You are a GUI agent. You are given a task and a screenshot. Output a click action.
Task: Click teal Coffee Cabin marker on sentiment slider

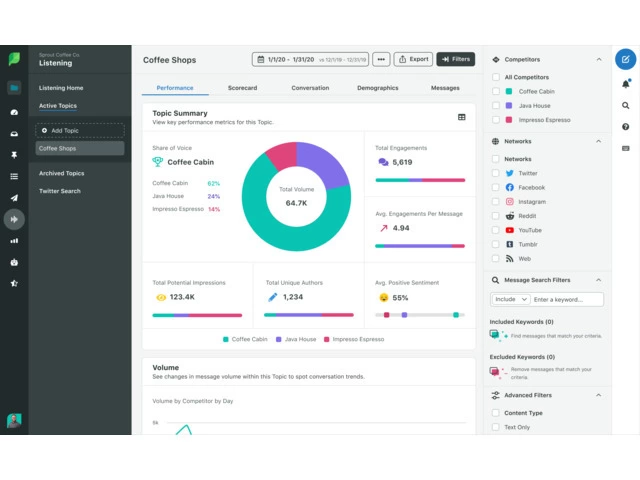point(456,315)
